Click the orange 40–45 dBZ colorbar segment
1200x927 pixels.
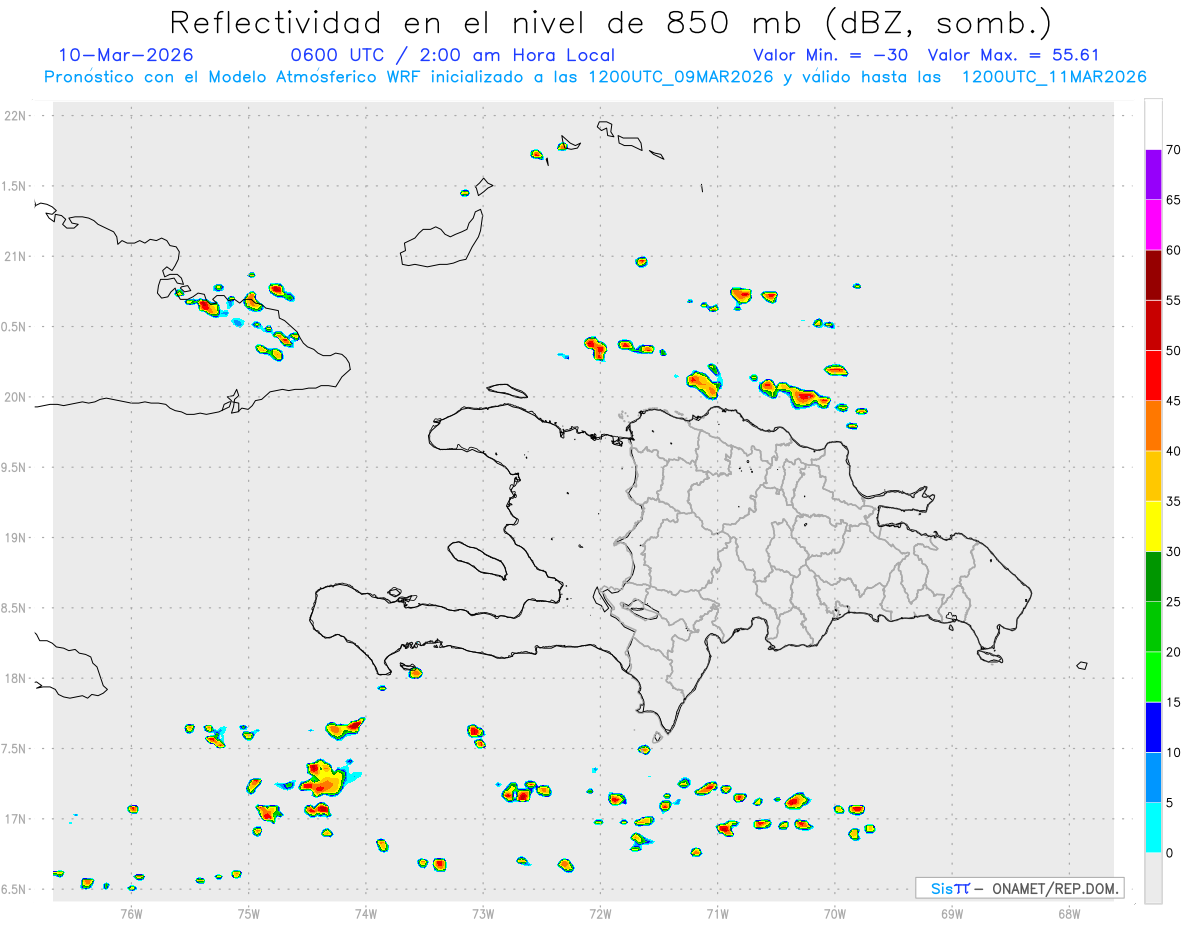pos(1153,426)
